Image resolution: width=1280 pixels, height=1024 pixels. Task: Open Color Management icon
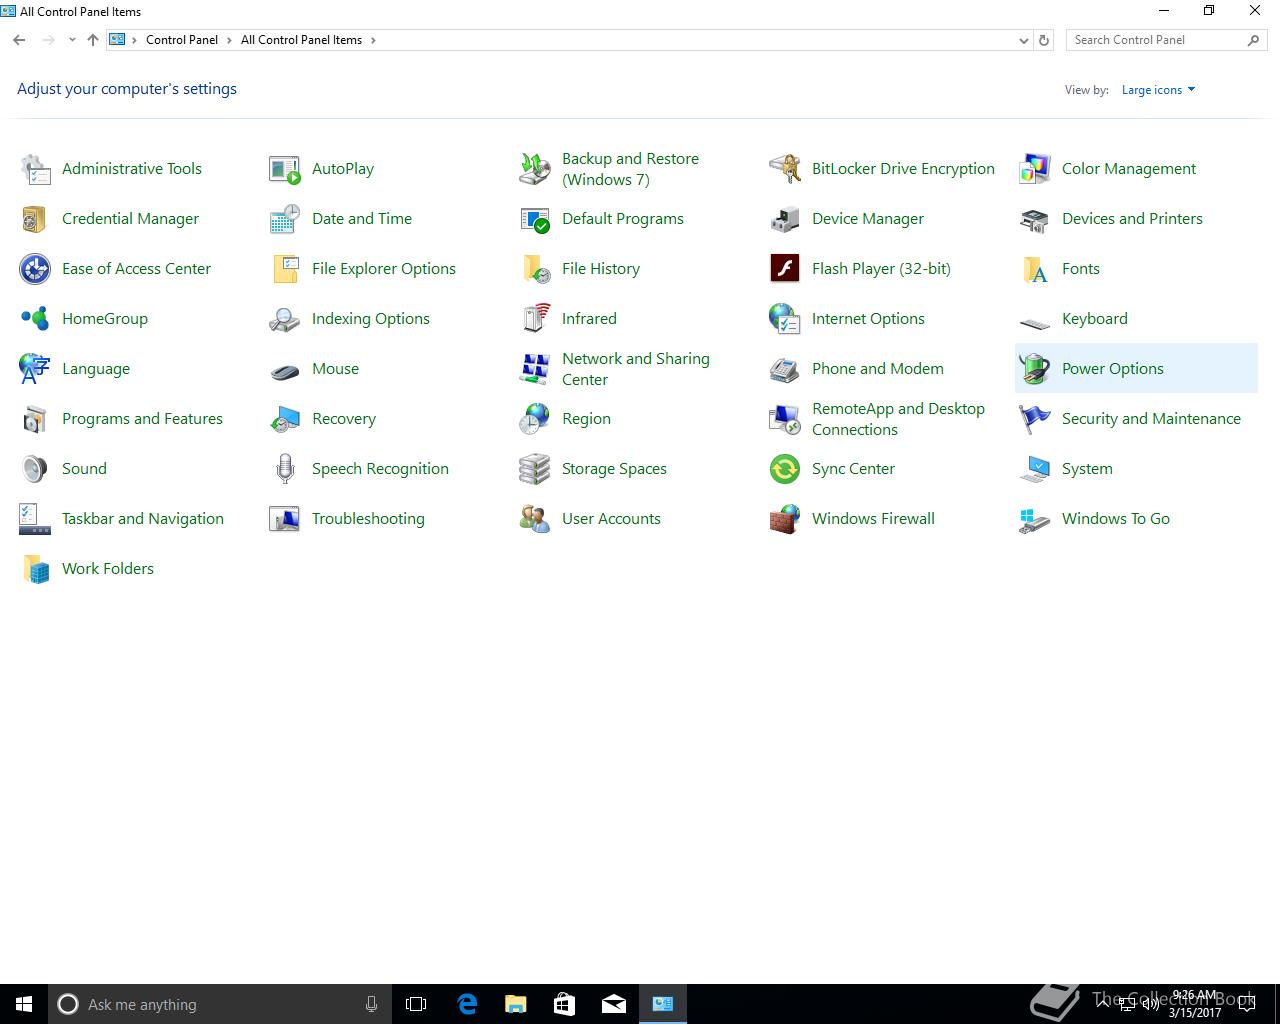1035,169
